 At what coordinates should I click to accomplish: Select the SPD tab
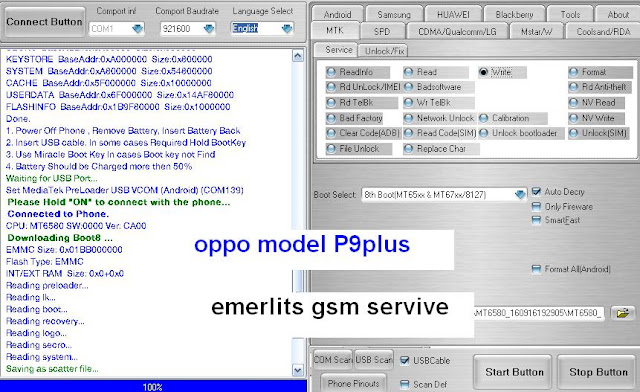coord(382,31)
